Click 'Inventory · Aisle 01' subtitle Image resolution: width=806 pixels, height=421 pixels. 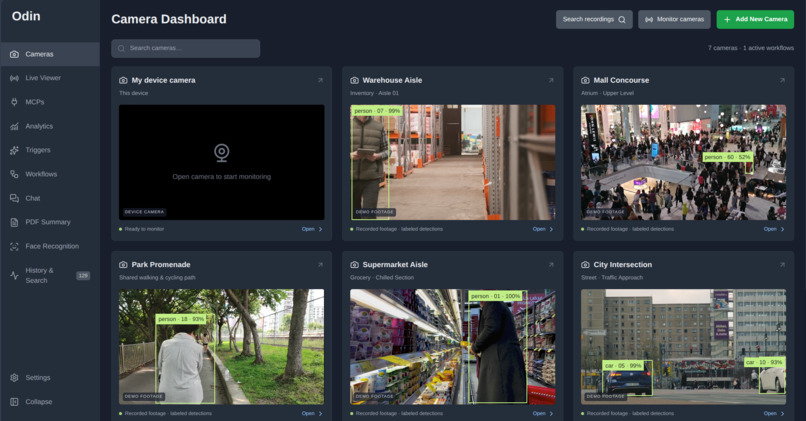(374, 93)
